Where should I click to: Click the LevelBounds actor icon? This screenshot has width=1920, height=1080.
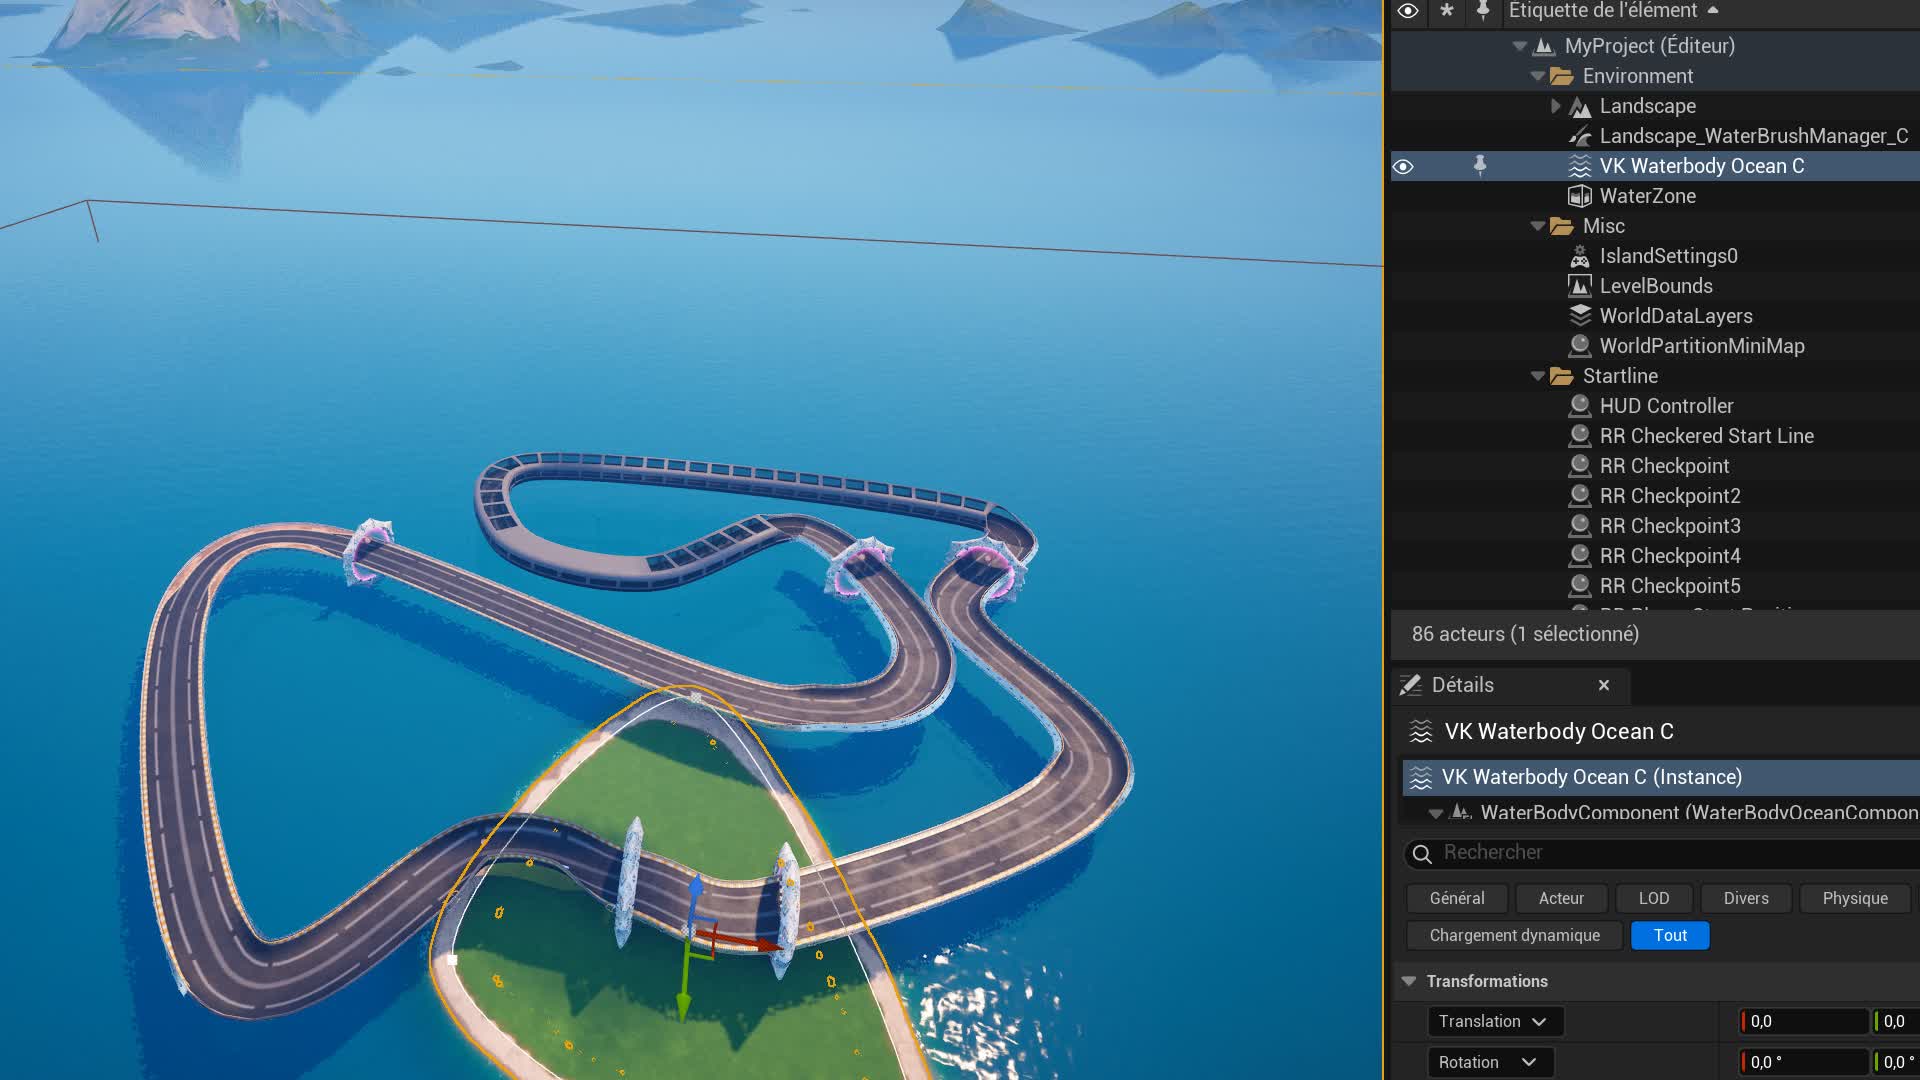coord(1579,286)
